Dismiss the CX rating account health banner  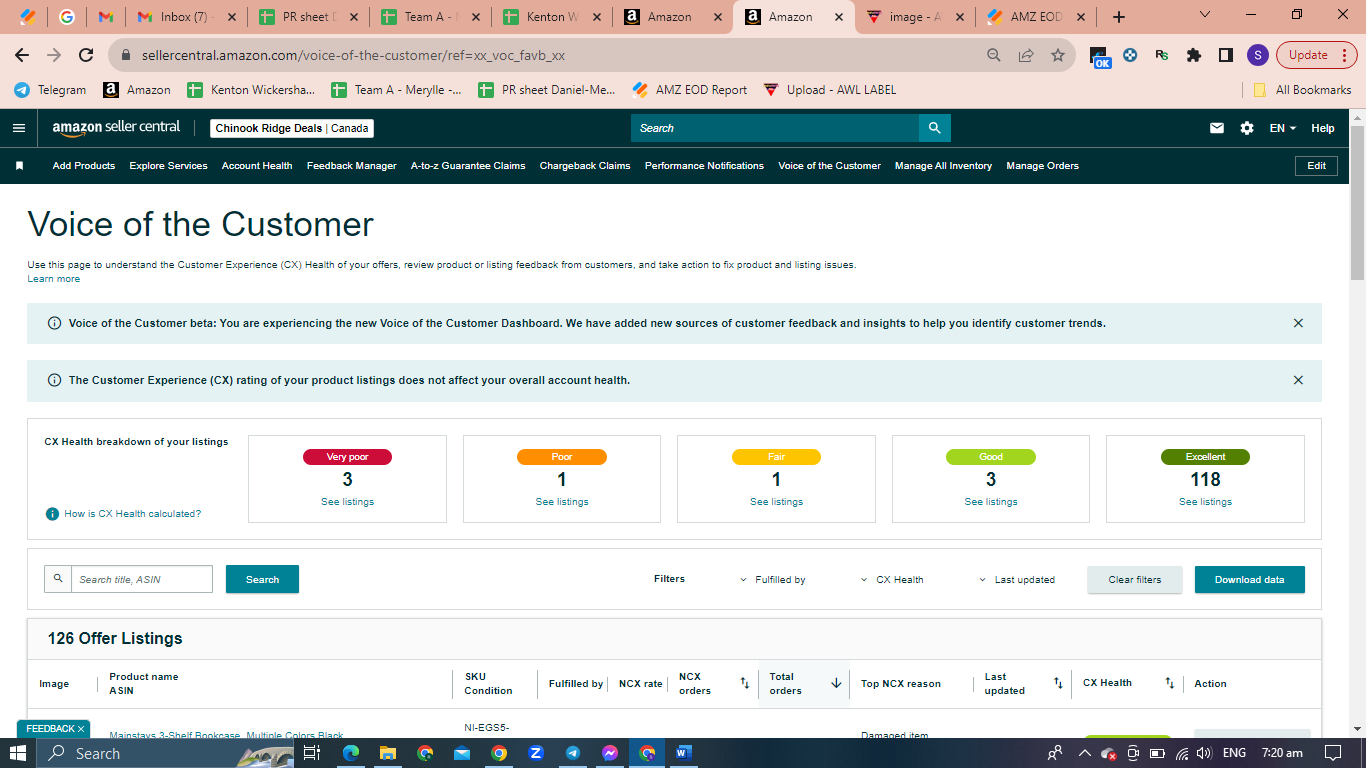point(1298,380)
